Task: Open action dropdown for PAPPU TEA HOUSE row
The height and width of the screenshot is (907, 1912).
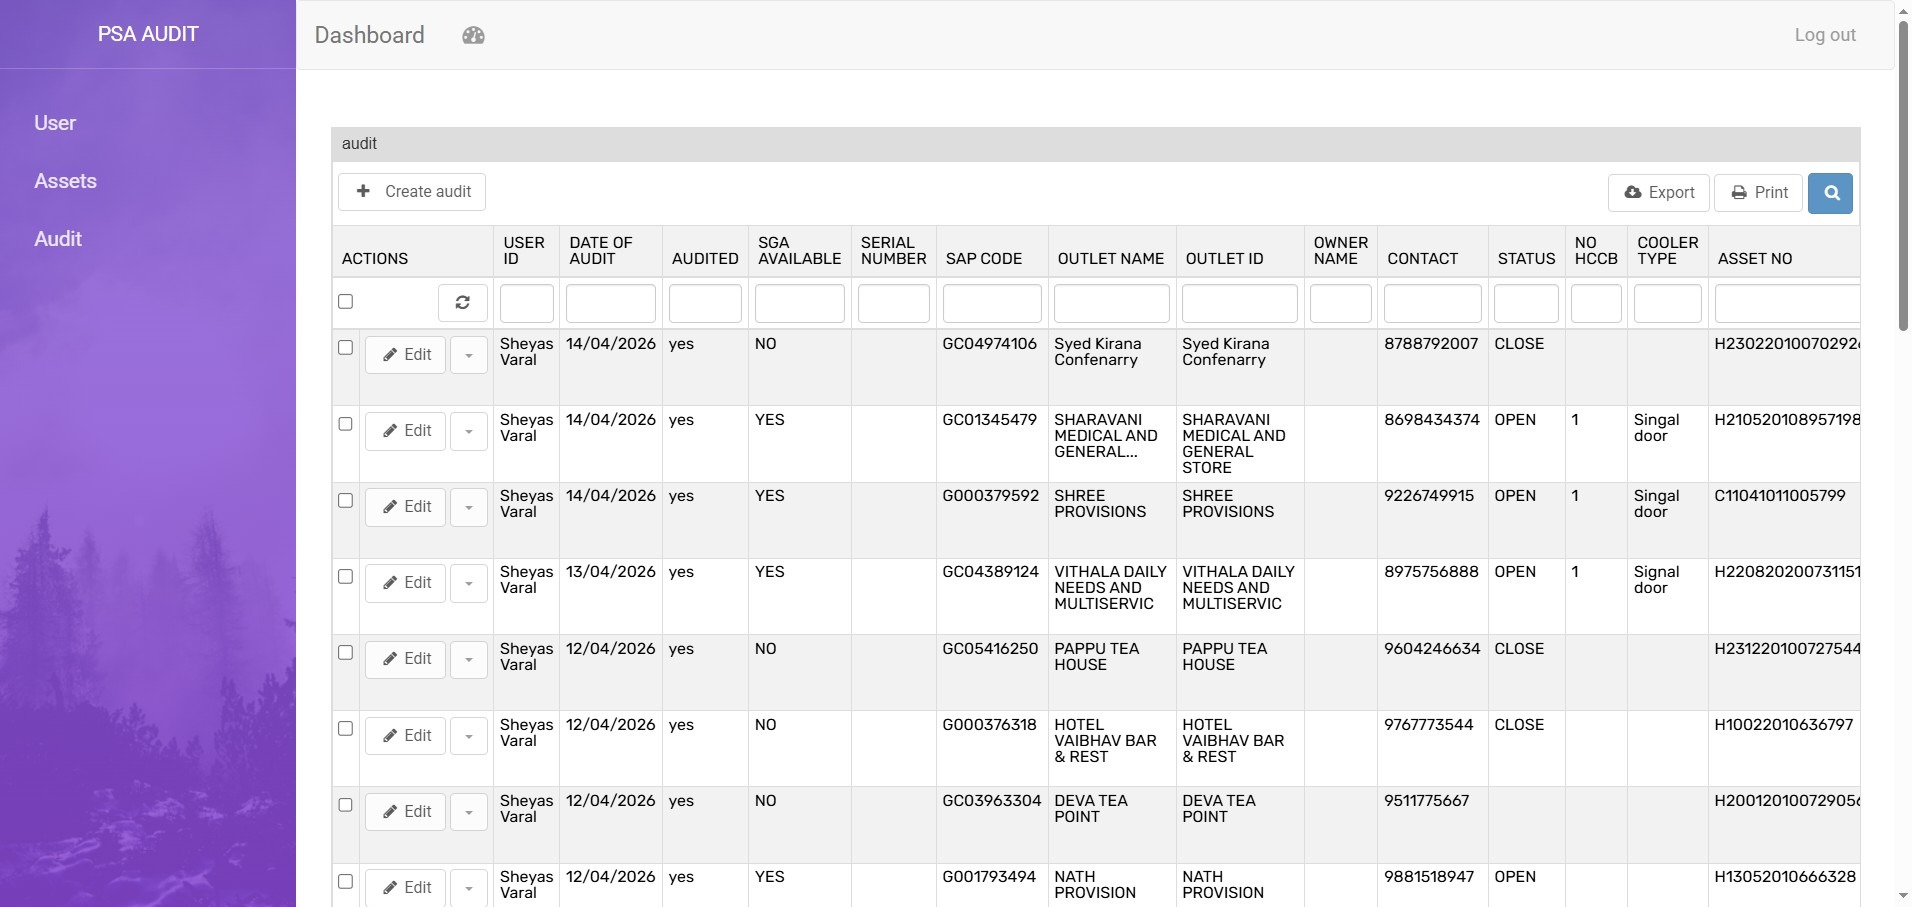Action: 469,659
